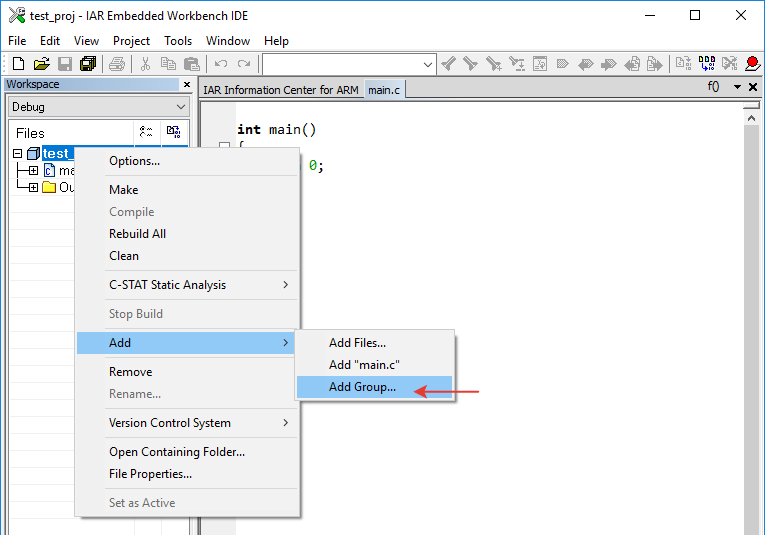Image resolution: width=765 pixels, height=535 pixels.
Task: Click the Paste clipboard icon
Action: tap(191, 64)
